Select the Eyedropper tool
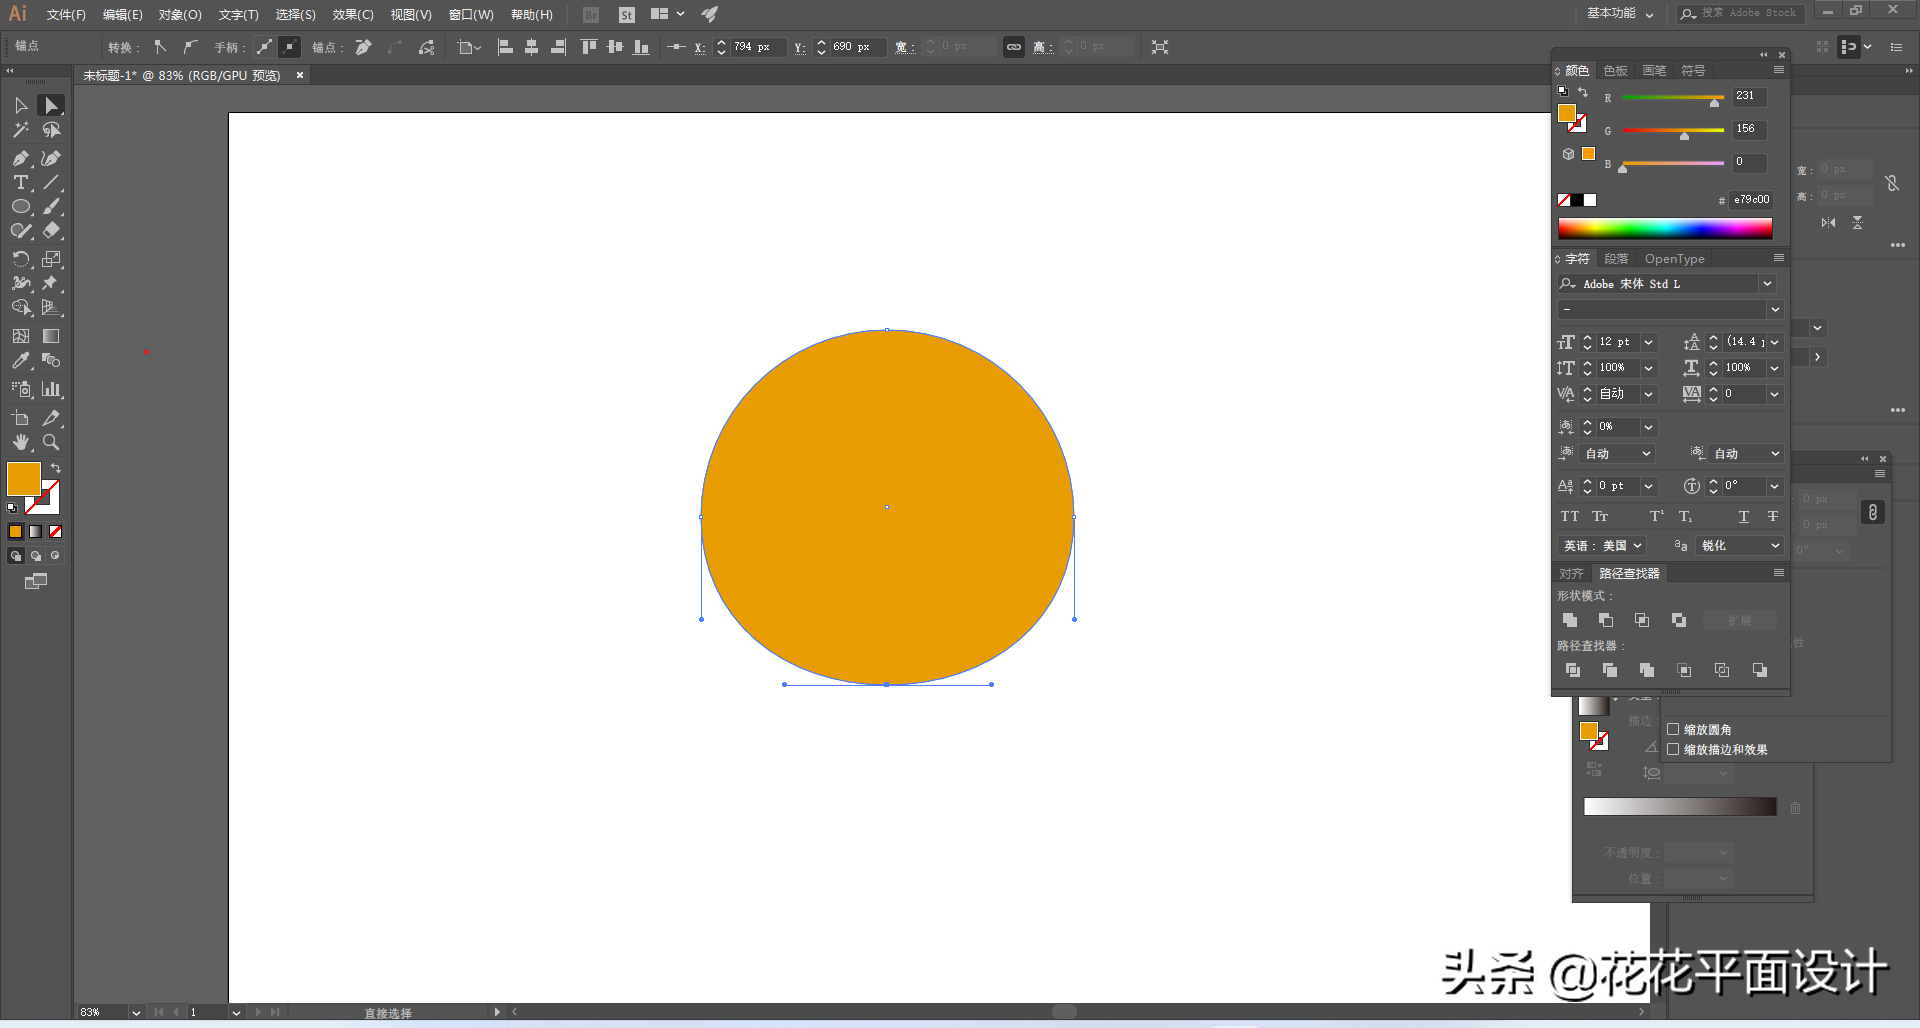The width and height of the screenshot is (1920, 1028). (x=20, y=361)
